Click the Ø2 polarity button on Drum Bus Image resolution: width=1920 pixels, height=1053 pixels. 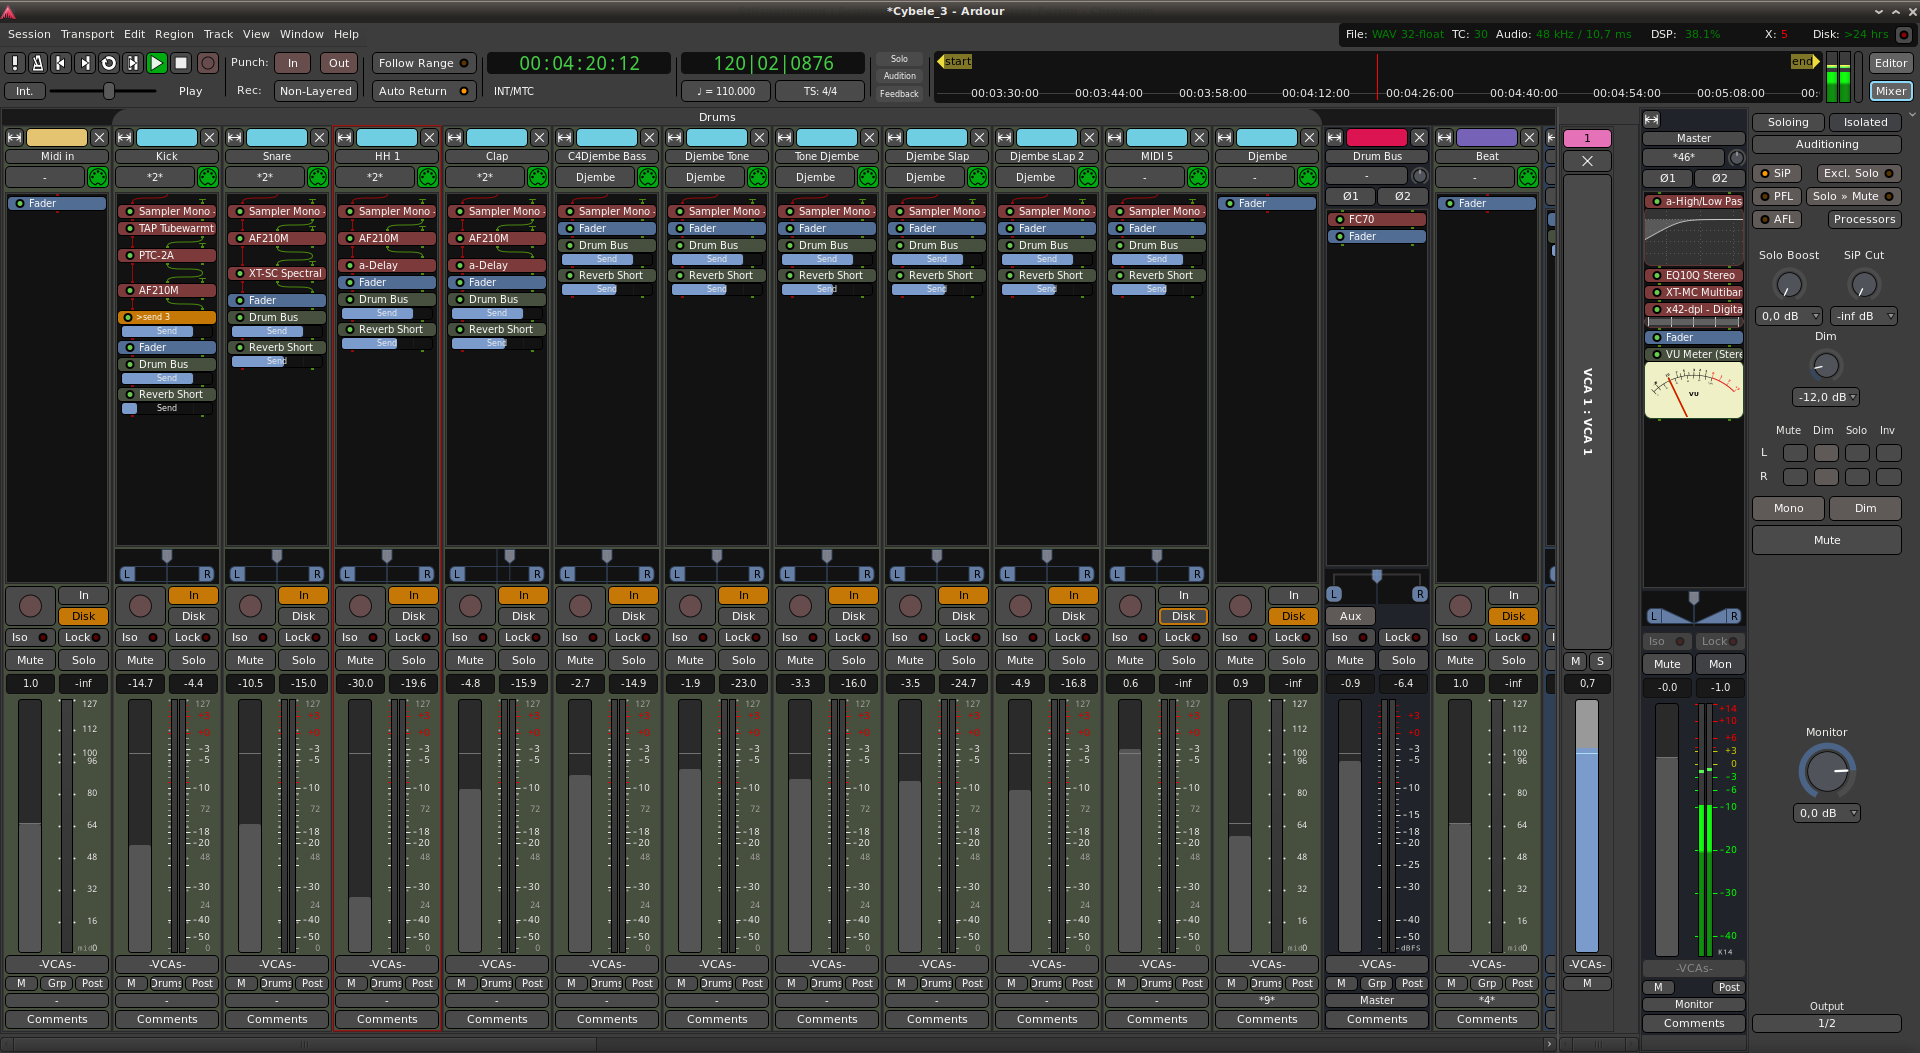pyautogui.click(x=1402, y=196)
